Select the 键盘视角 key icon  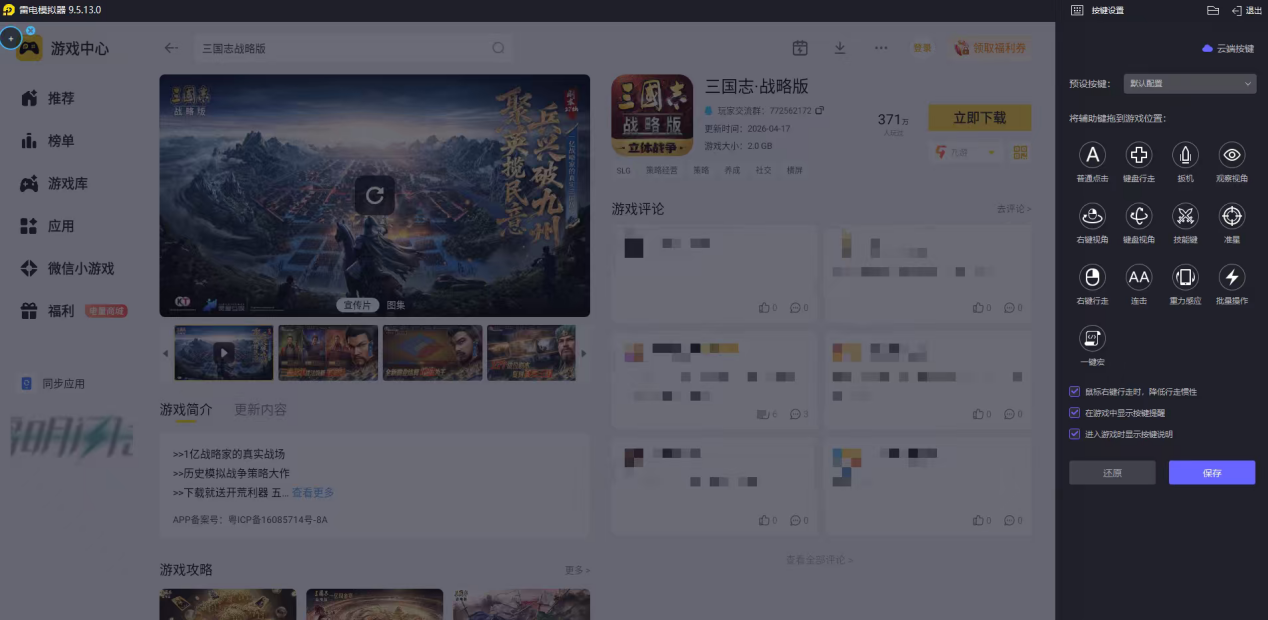(1139, 216)
